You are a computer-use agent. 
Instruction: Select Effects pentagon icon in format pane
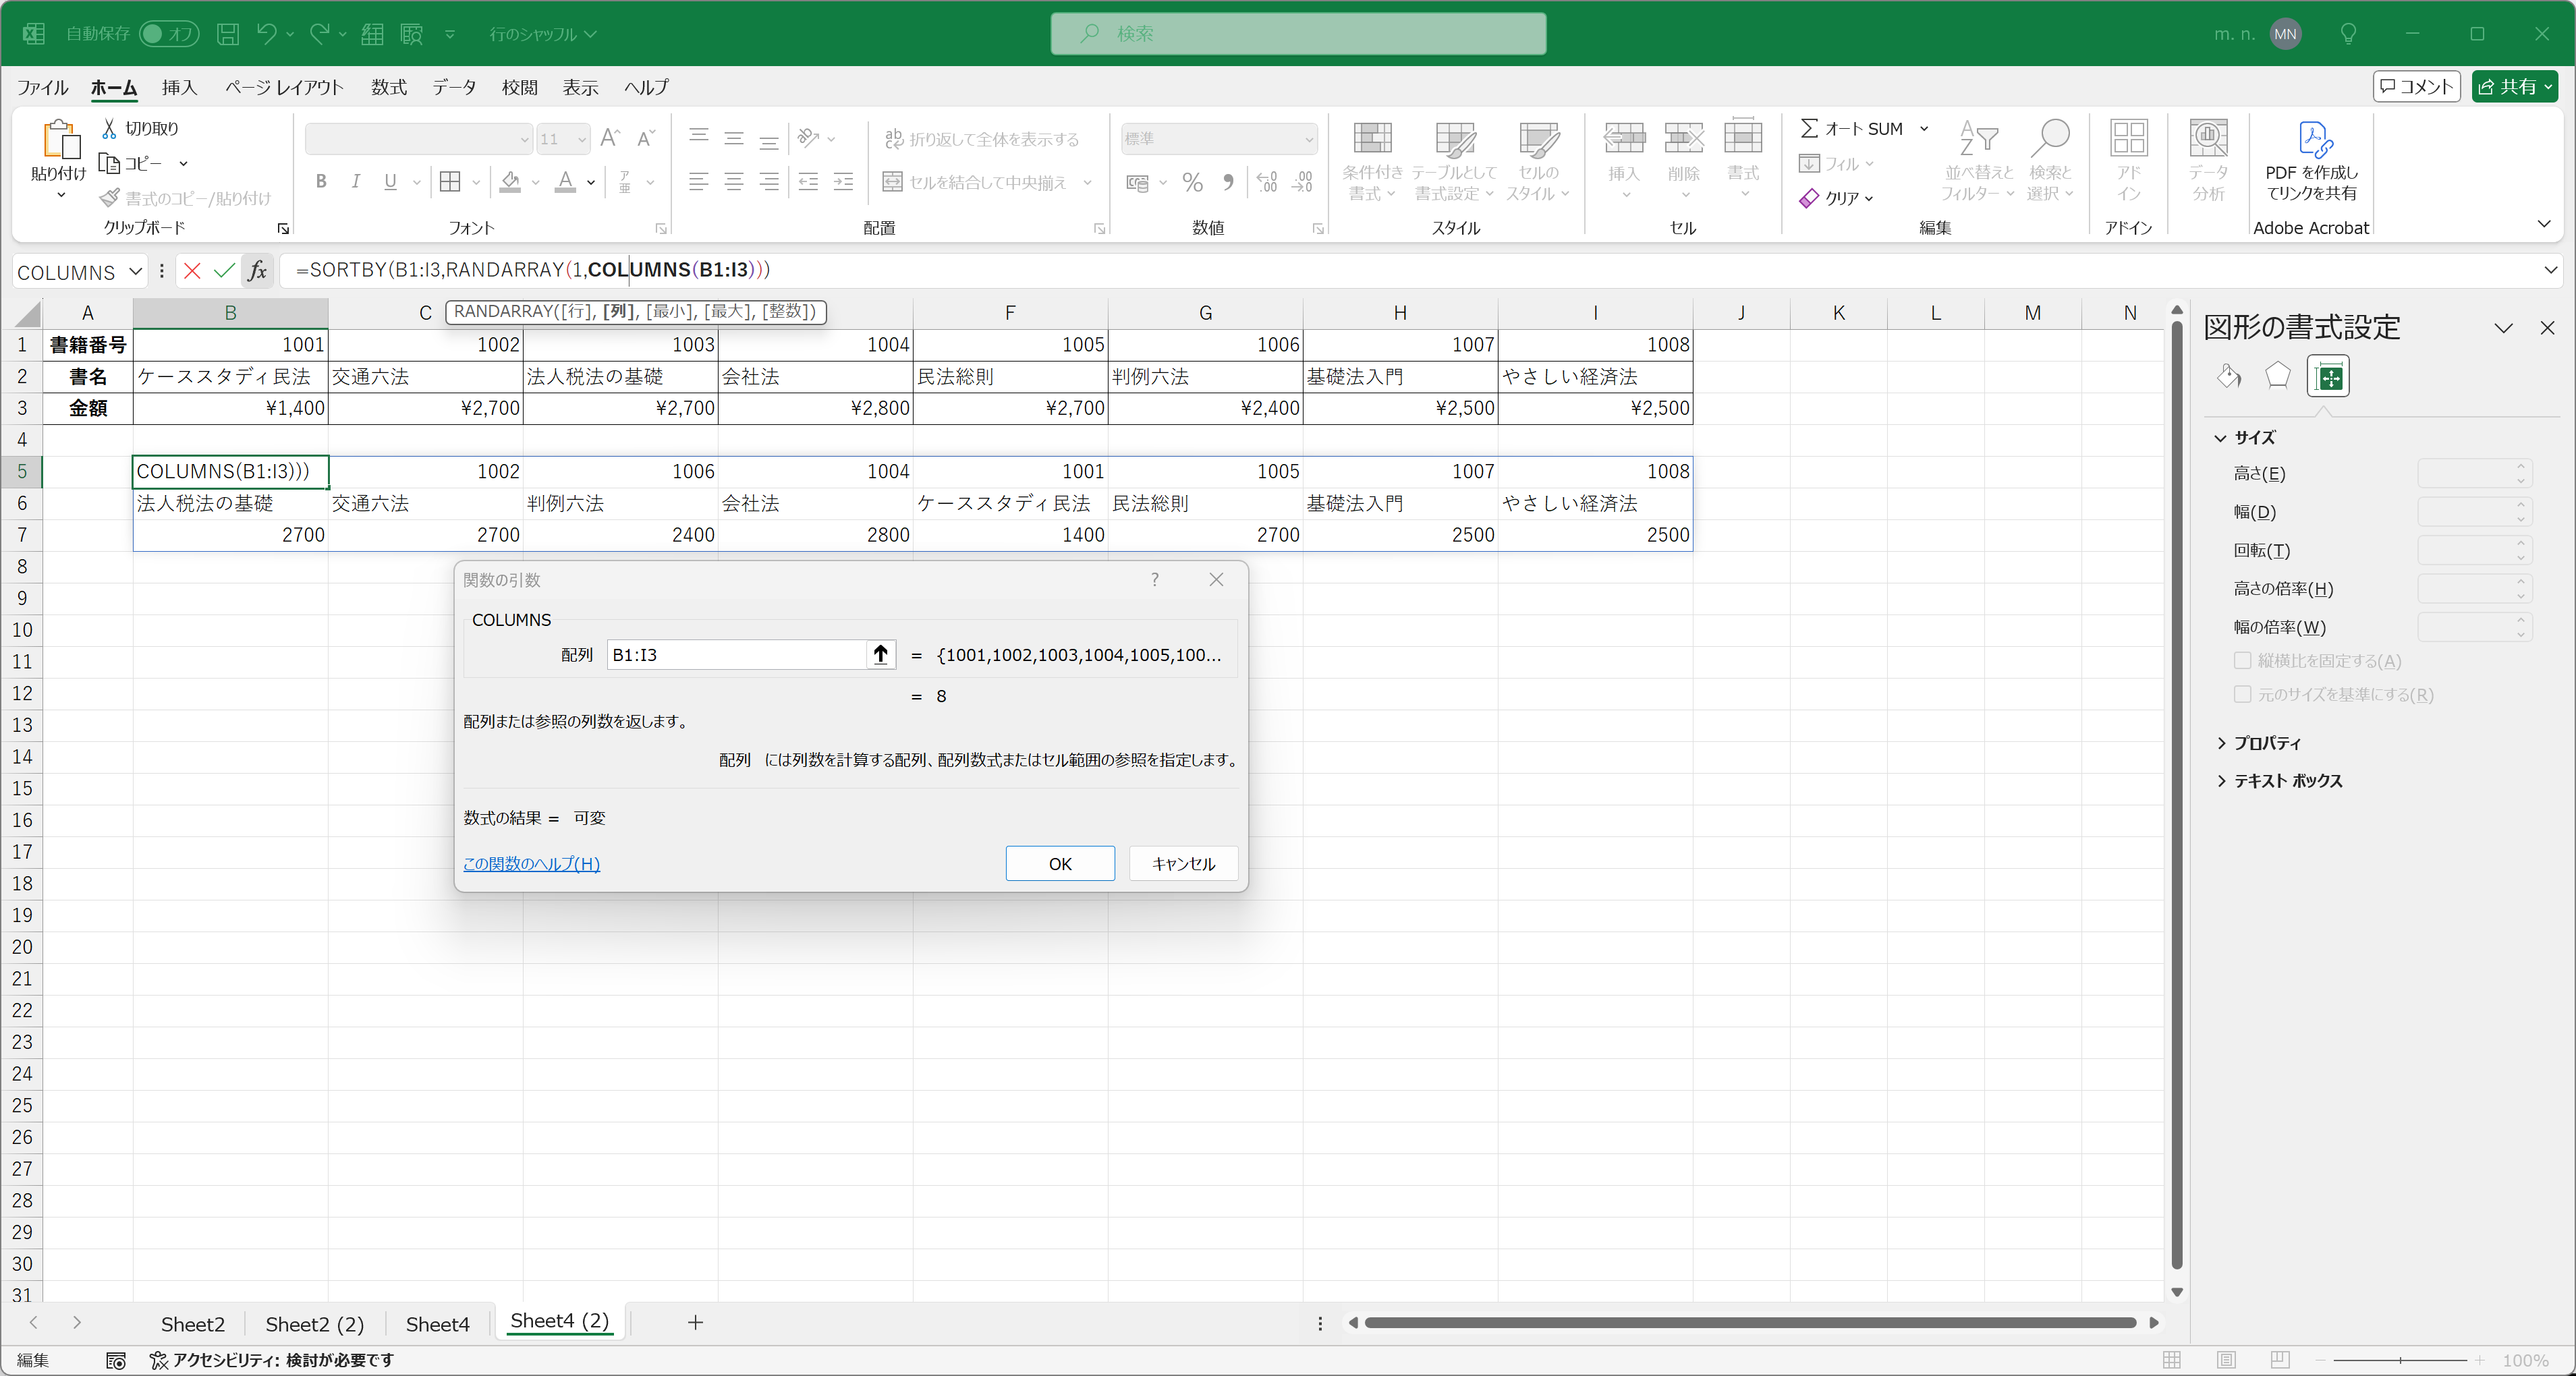pos(2277,376)
